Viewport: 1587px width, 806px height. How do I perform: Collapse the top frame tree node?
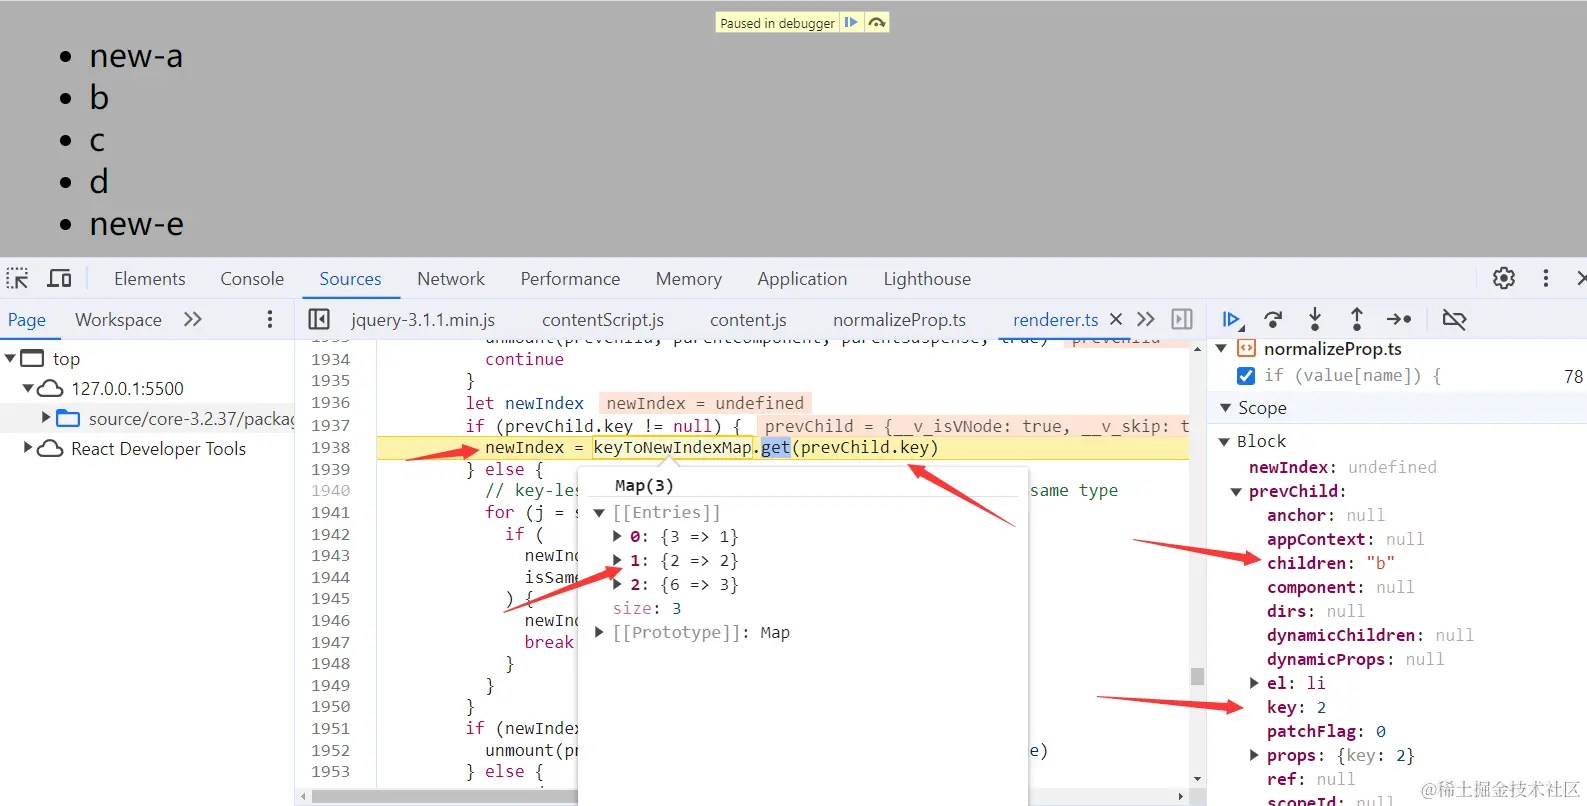click(x=10, y=358)
